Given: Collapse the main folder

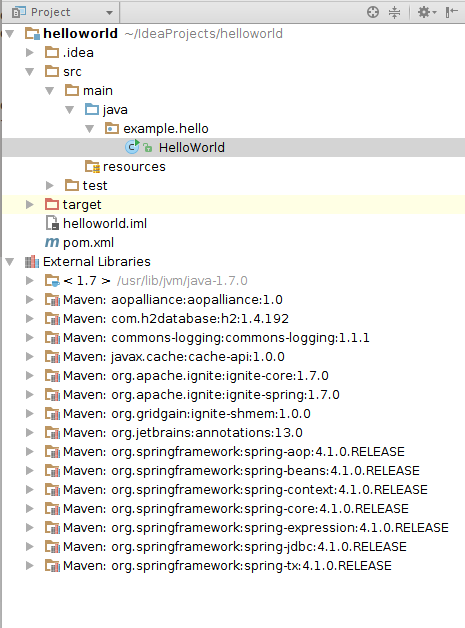Looking at the screenshot, I should click(x=50, y=91).
